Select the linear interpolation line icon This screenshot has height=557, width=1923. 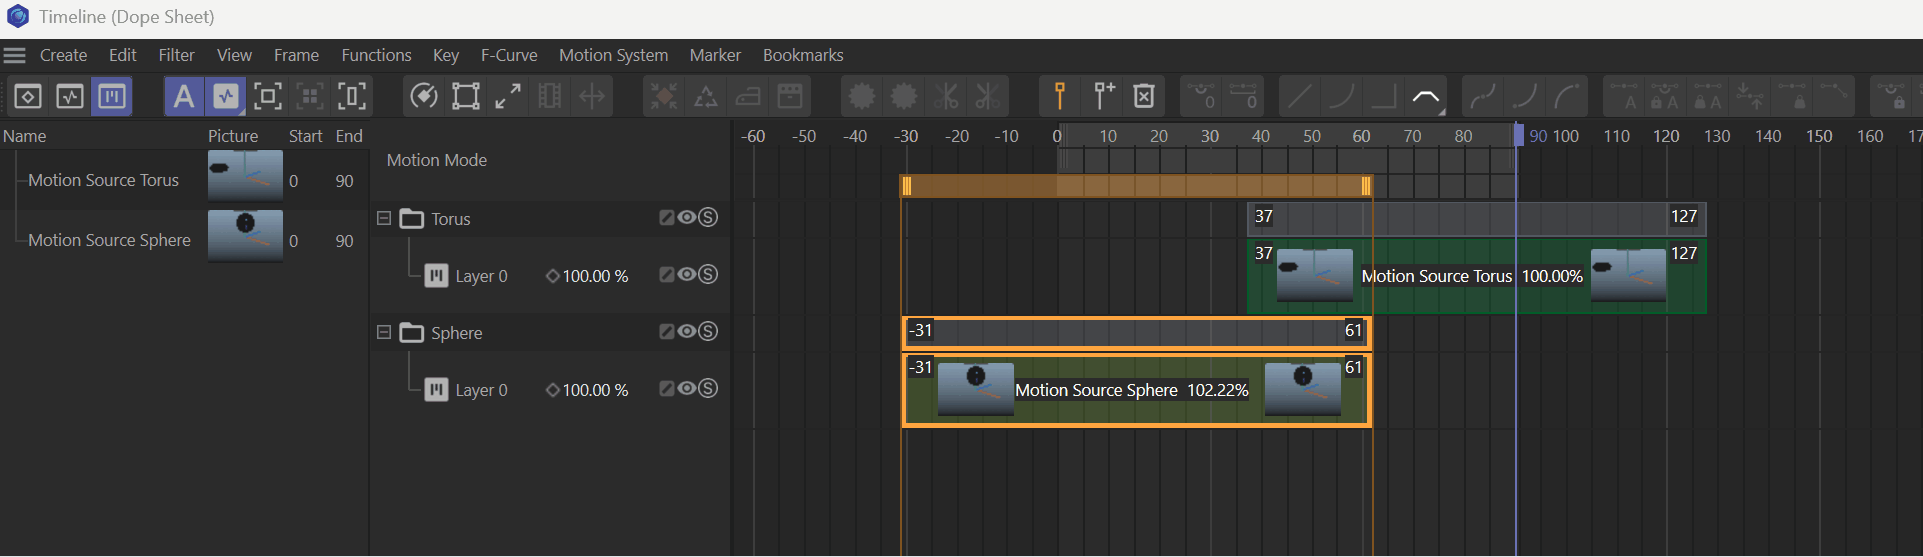(1300, 96)
